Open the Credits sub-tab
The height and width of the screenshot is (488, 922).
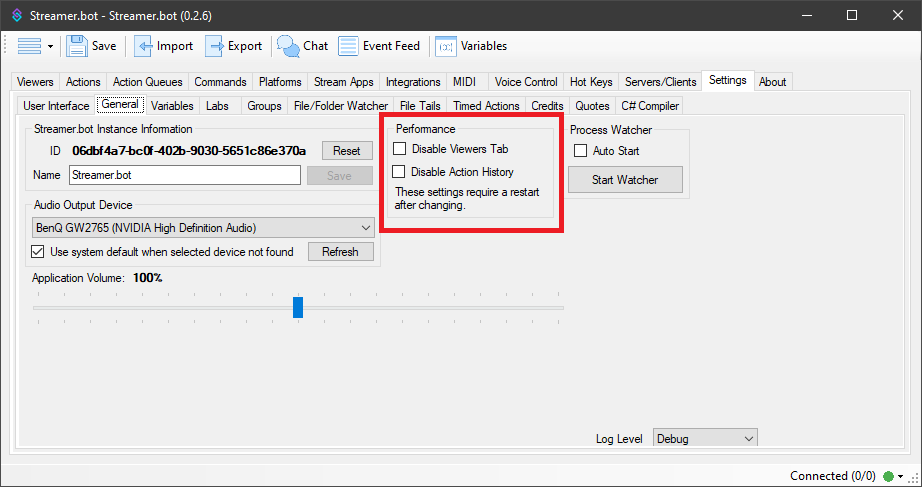pyautogui.click(x=547, y=106)
